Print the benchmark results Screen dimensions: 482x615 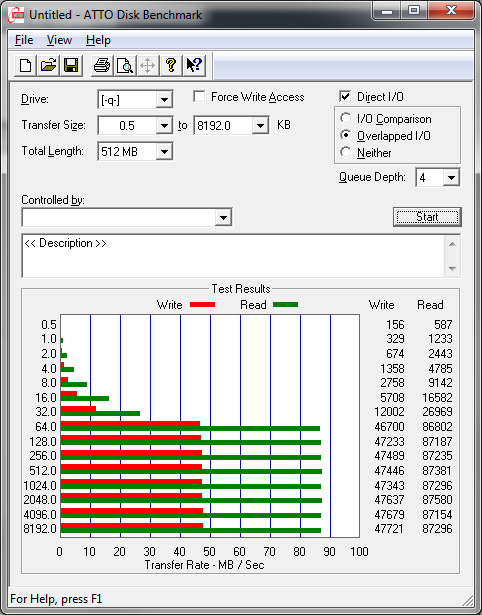click(102, 65)
